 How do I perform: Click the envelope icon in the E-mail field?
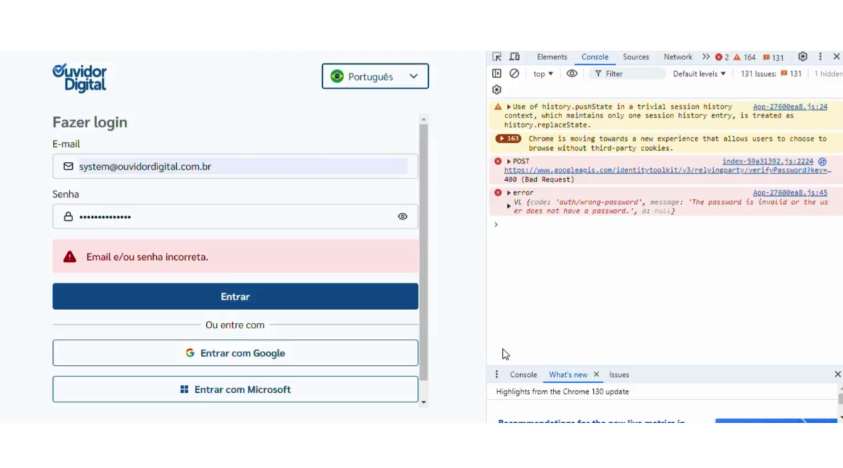pyautogui.click(x=68, y=166)
